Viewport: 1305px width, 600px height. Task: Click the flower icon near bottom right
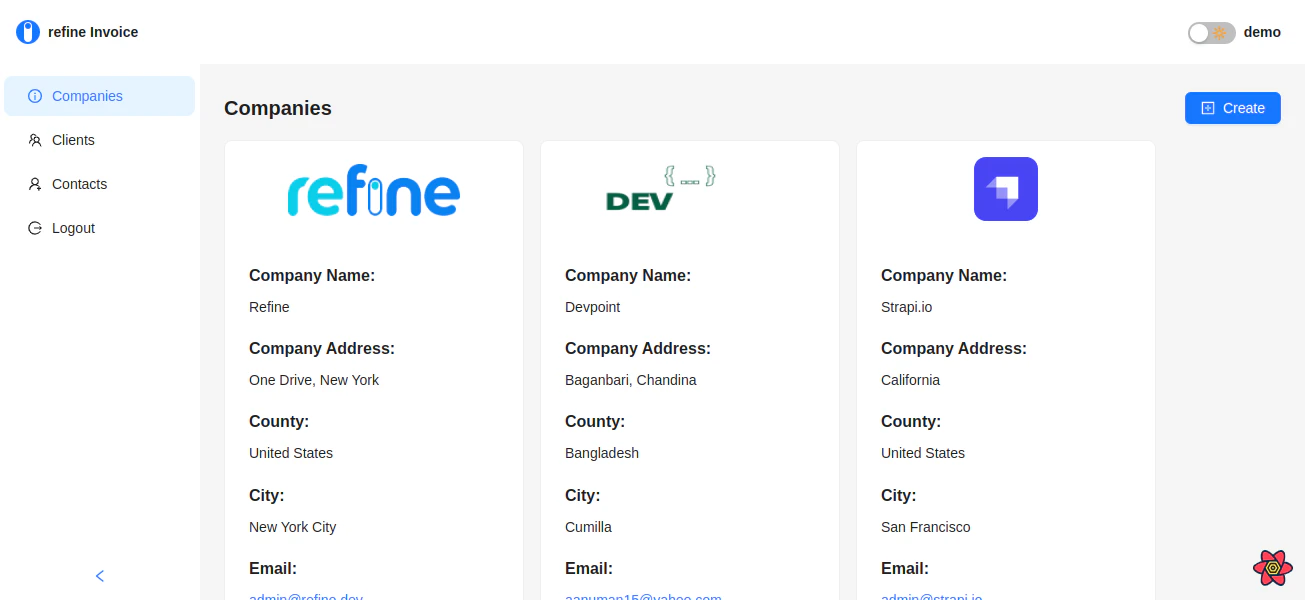click(x=1272, y=568)
